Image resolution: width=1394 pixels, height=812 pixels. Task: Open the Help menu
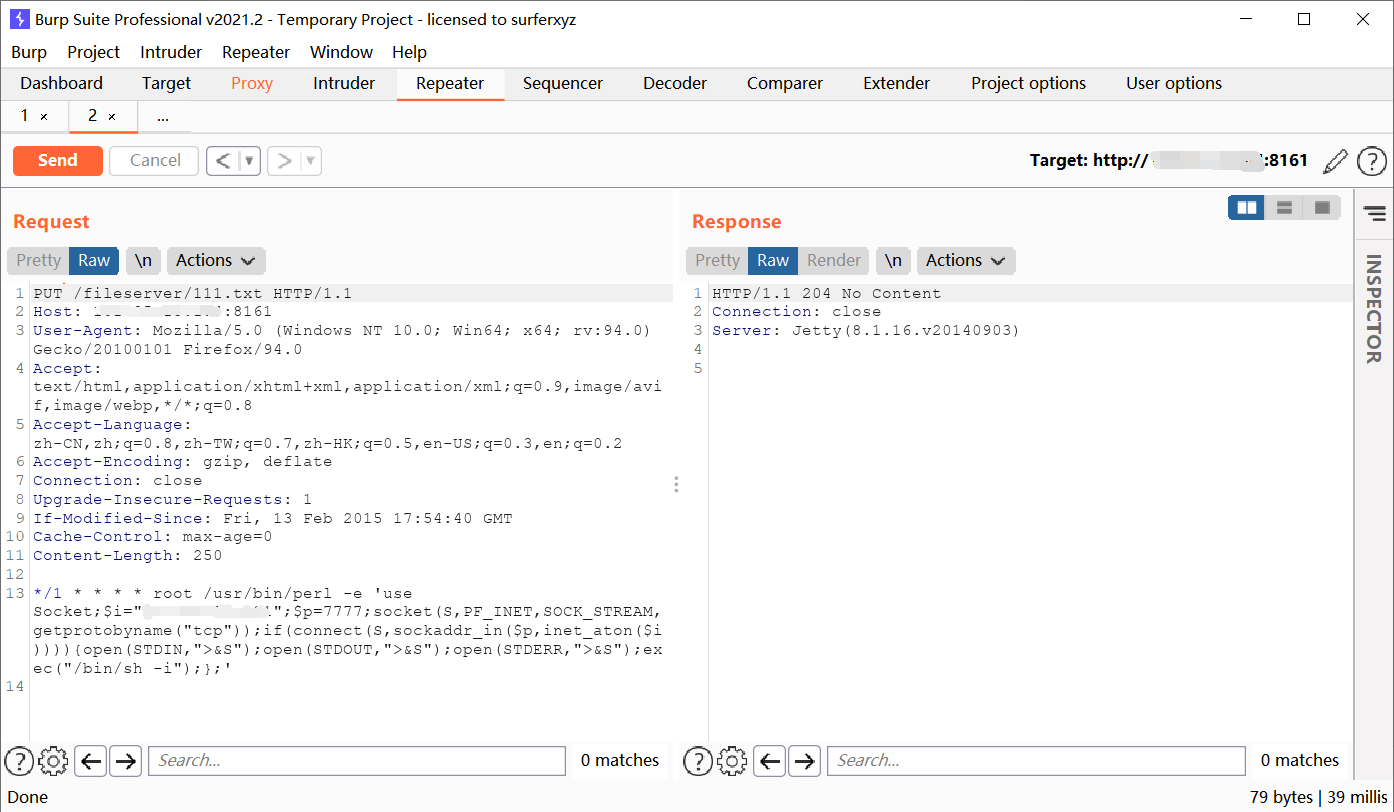(409, 52)
